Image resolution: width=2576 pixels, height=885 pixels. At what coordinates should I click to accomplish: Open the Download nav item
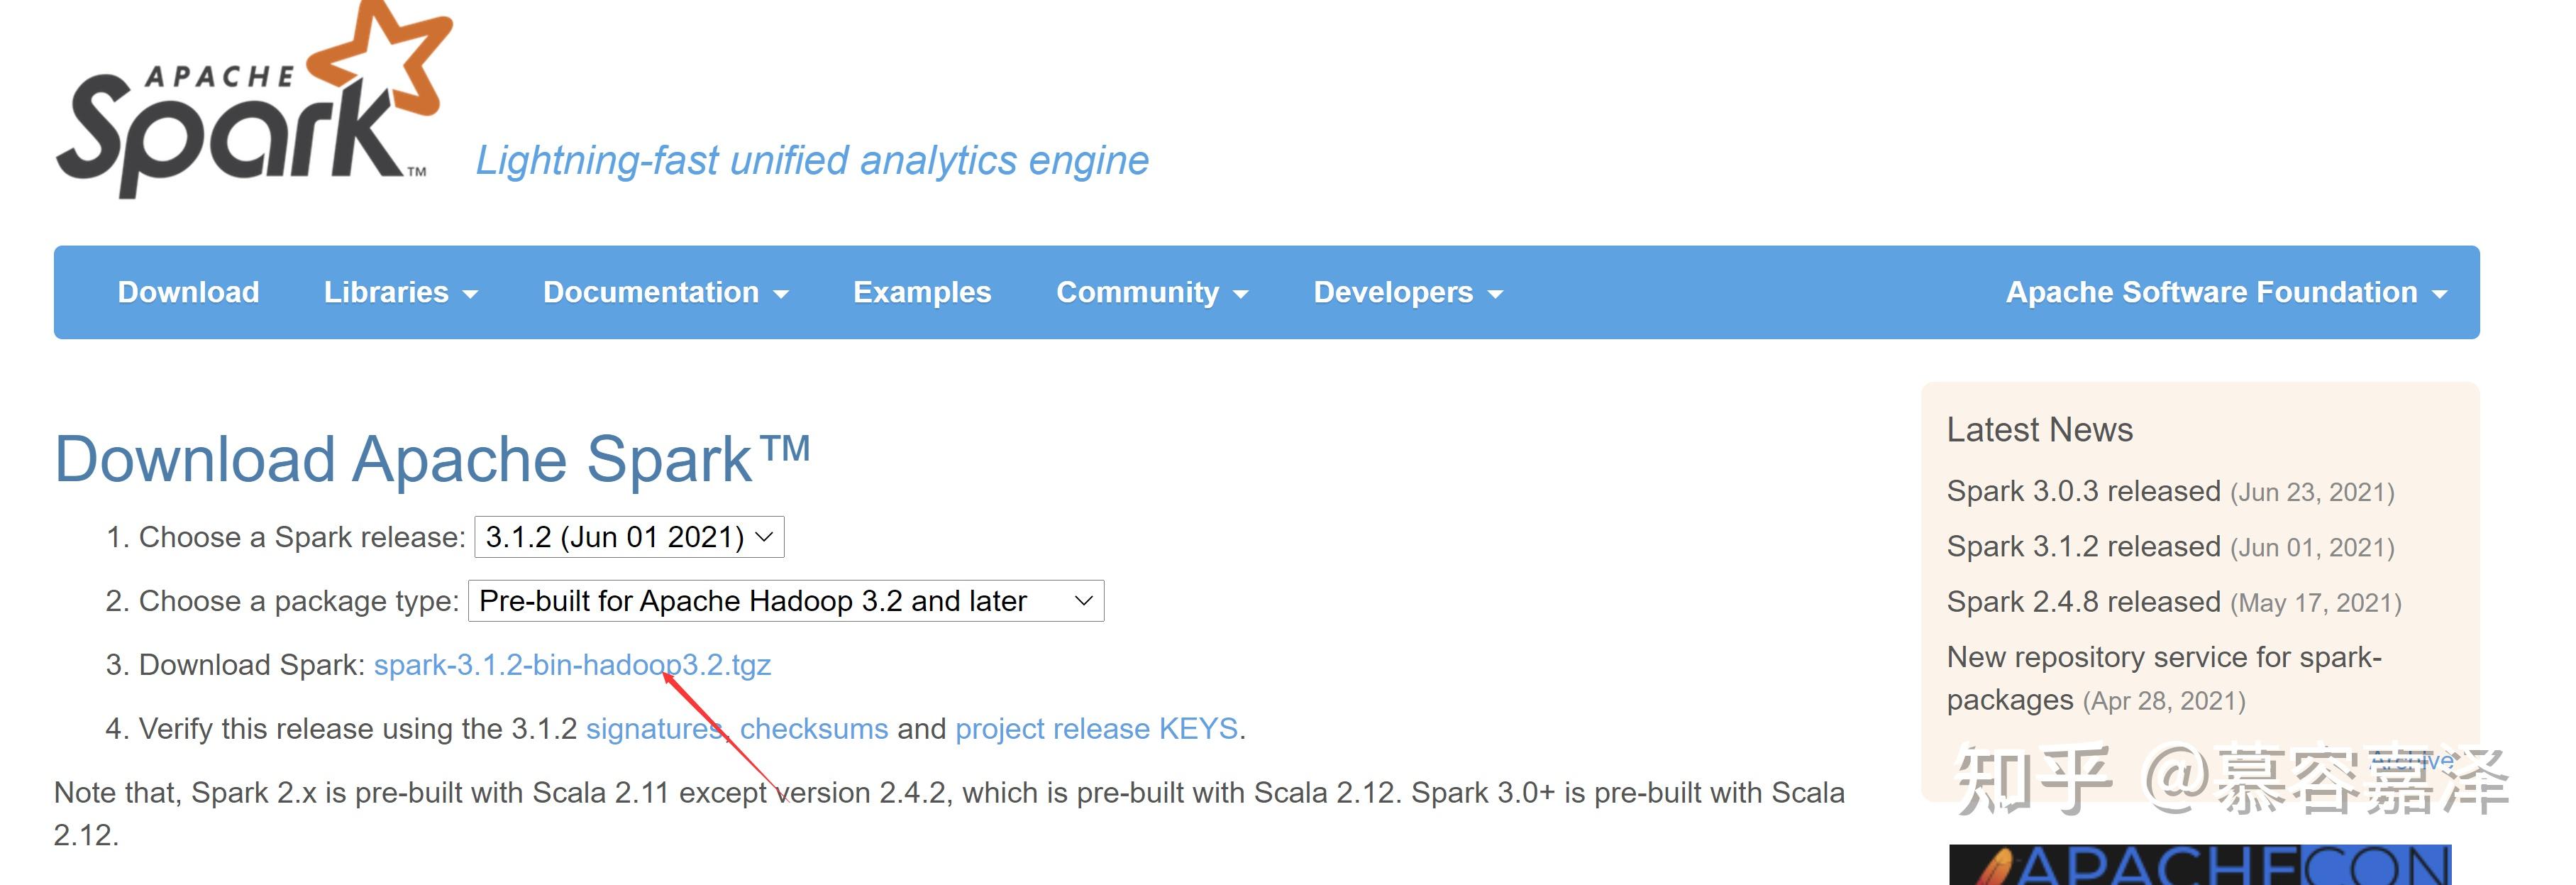tap(188, 292)
